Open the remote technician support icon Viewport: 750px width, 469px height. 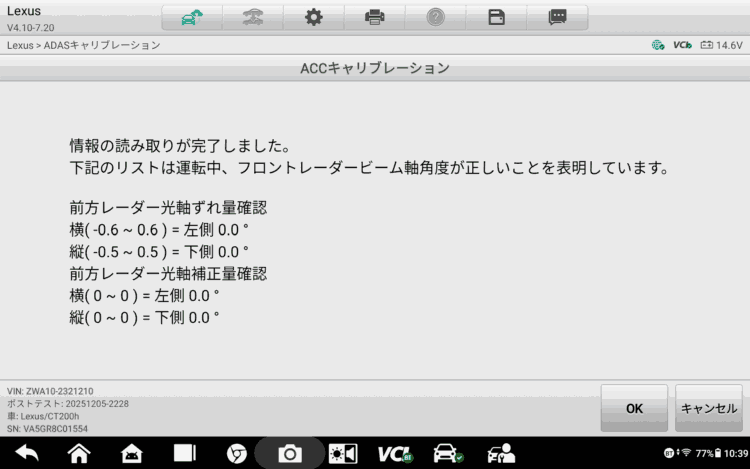[x=501, y=453]
